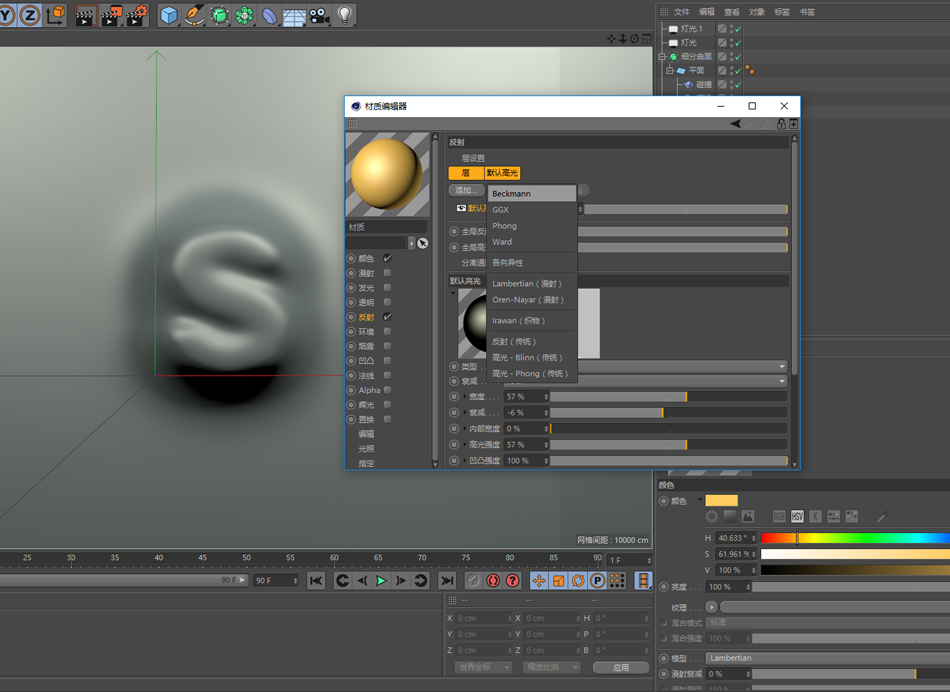
Task: Step to previous frame
Action: tap(362, 581)
